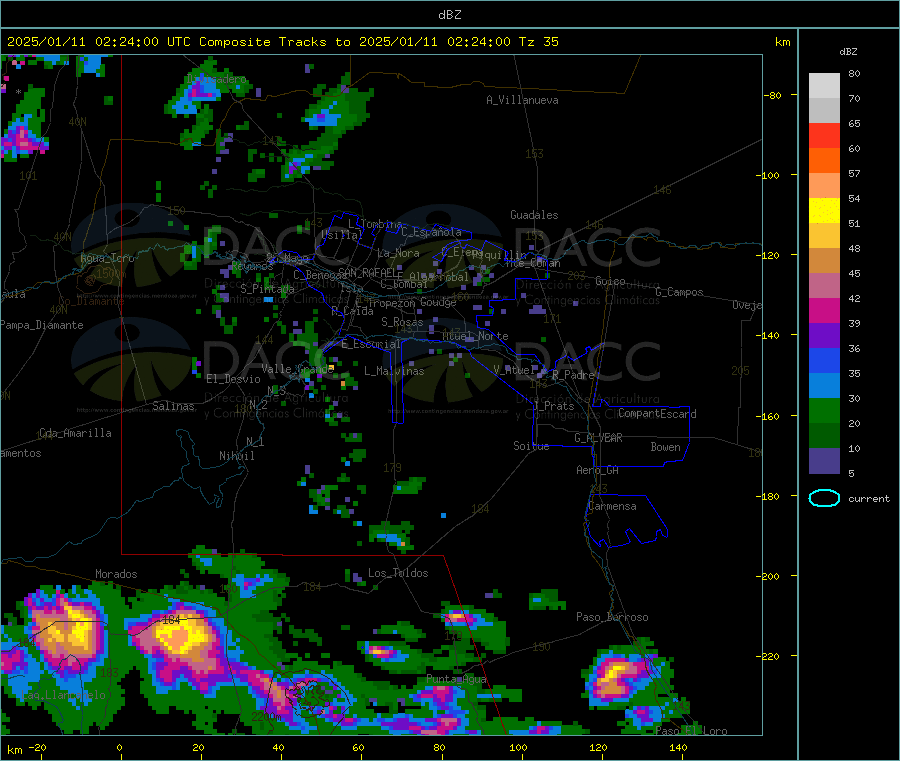Click the 39 dBZ magenta legend swatch

click(824, 310)
